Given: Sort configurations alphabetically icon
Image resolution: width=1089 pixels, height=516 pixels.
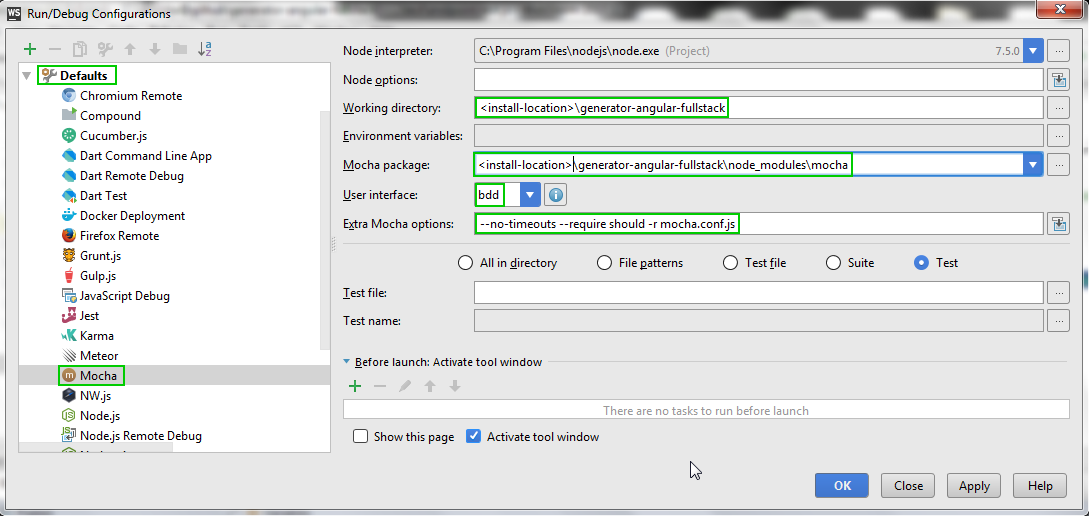Looking at the screenshot, I should tap(205, 49).
